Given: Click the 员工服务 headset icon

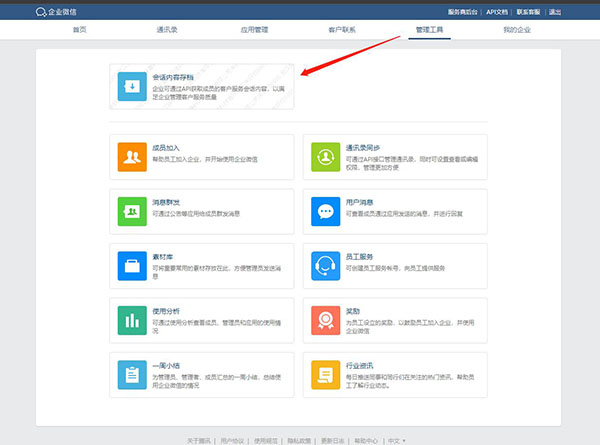Looking at the screenshot, I should (x=326, y=266).
